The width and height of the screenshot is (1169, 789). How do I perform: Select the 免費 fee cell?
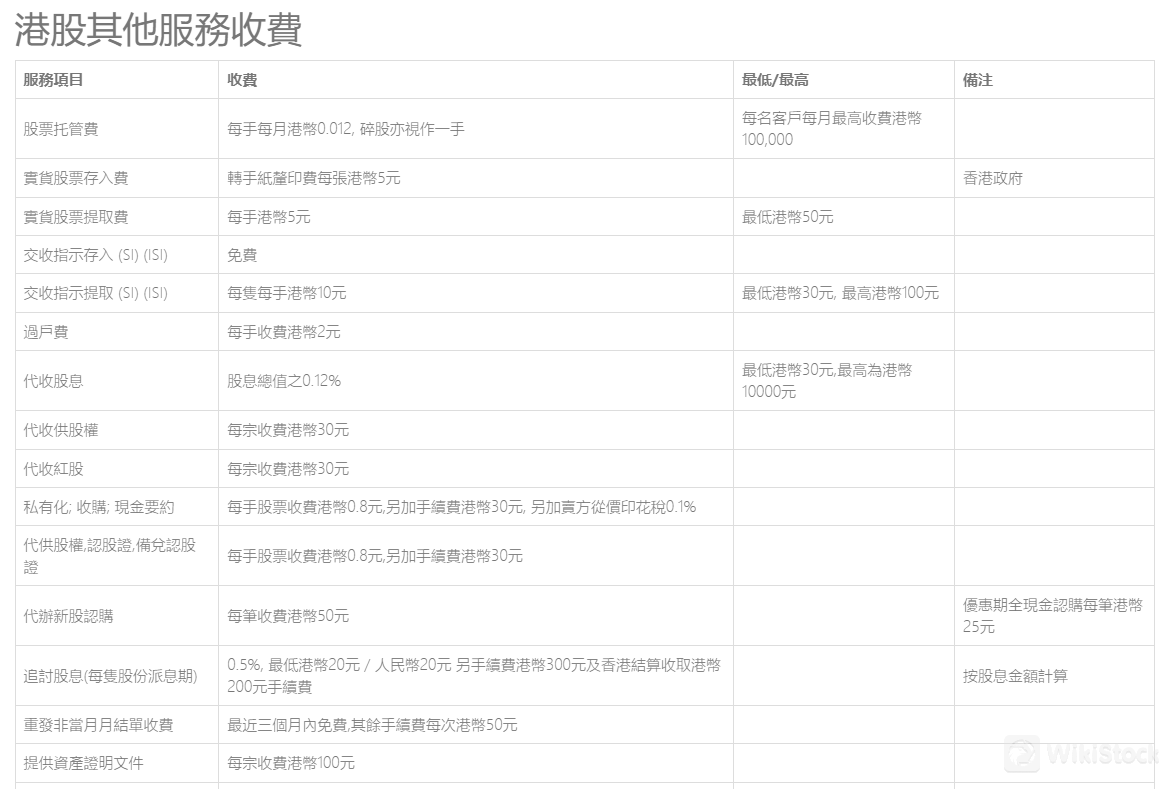(x=242, y=255)
